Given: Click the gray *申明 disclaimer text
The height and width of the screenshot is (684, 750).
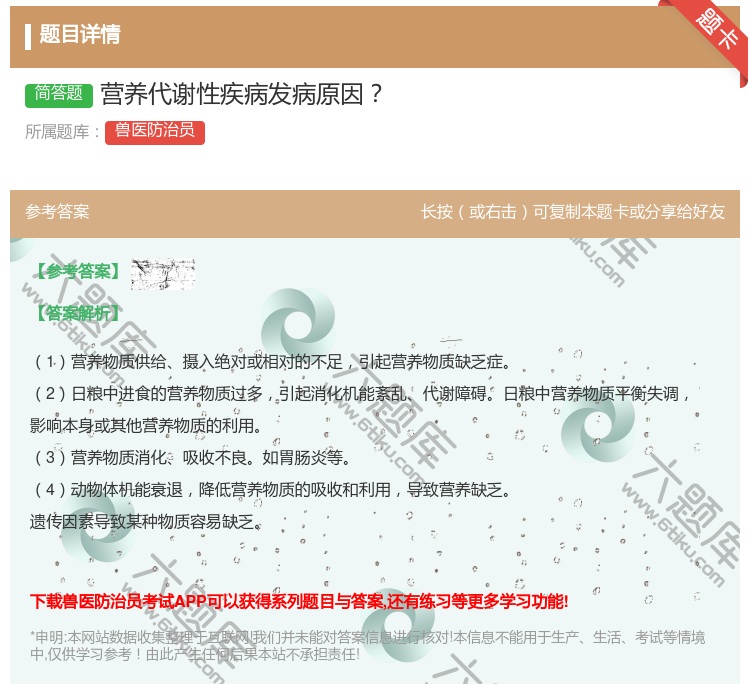Looking at the screenshot, I should (368, 646).
